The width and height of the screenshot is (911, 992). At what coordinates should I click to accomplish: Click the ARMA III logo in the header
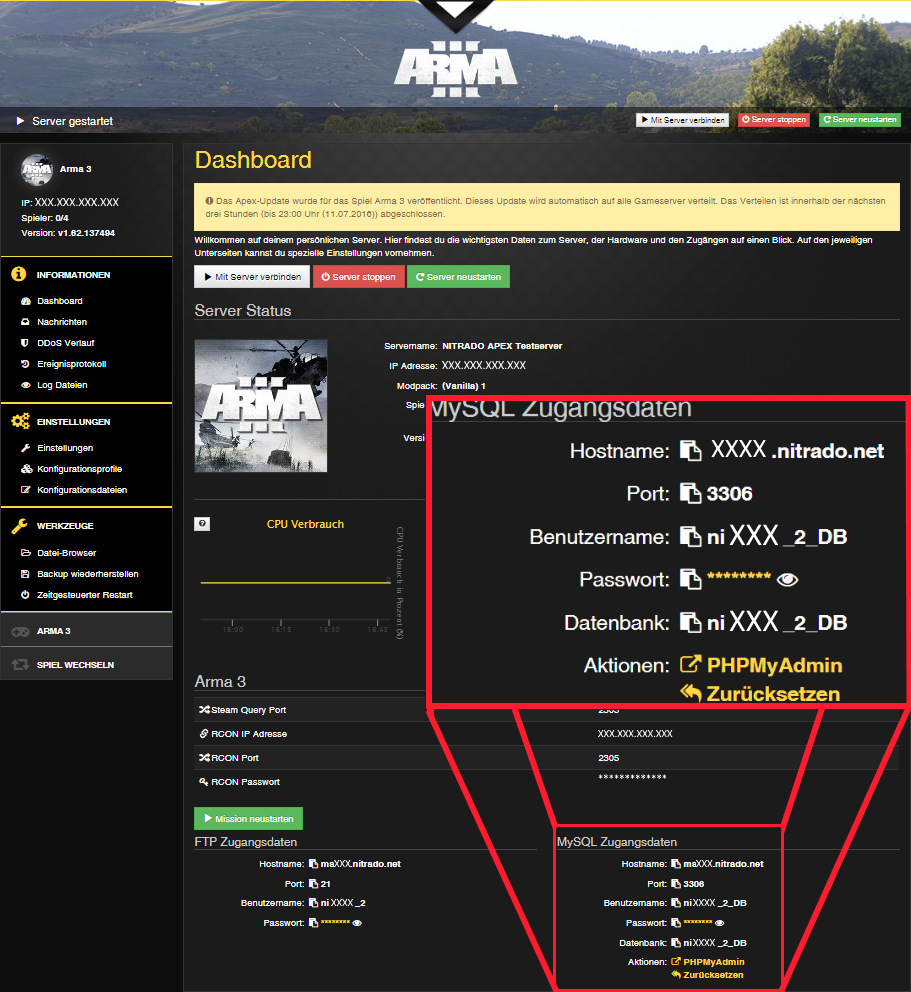click(456, 70)
